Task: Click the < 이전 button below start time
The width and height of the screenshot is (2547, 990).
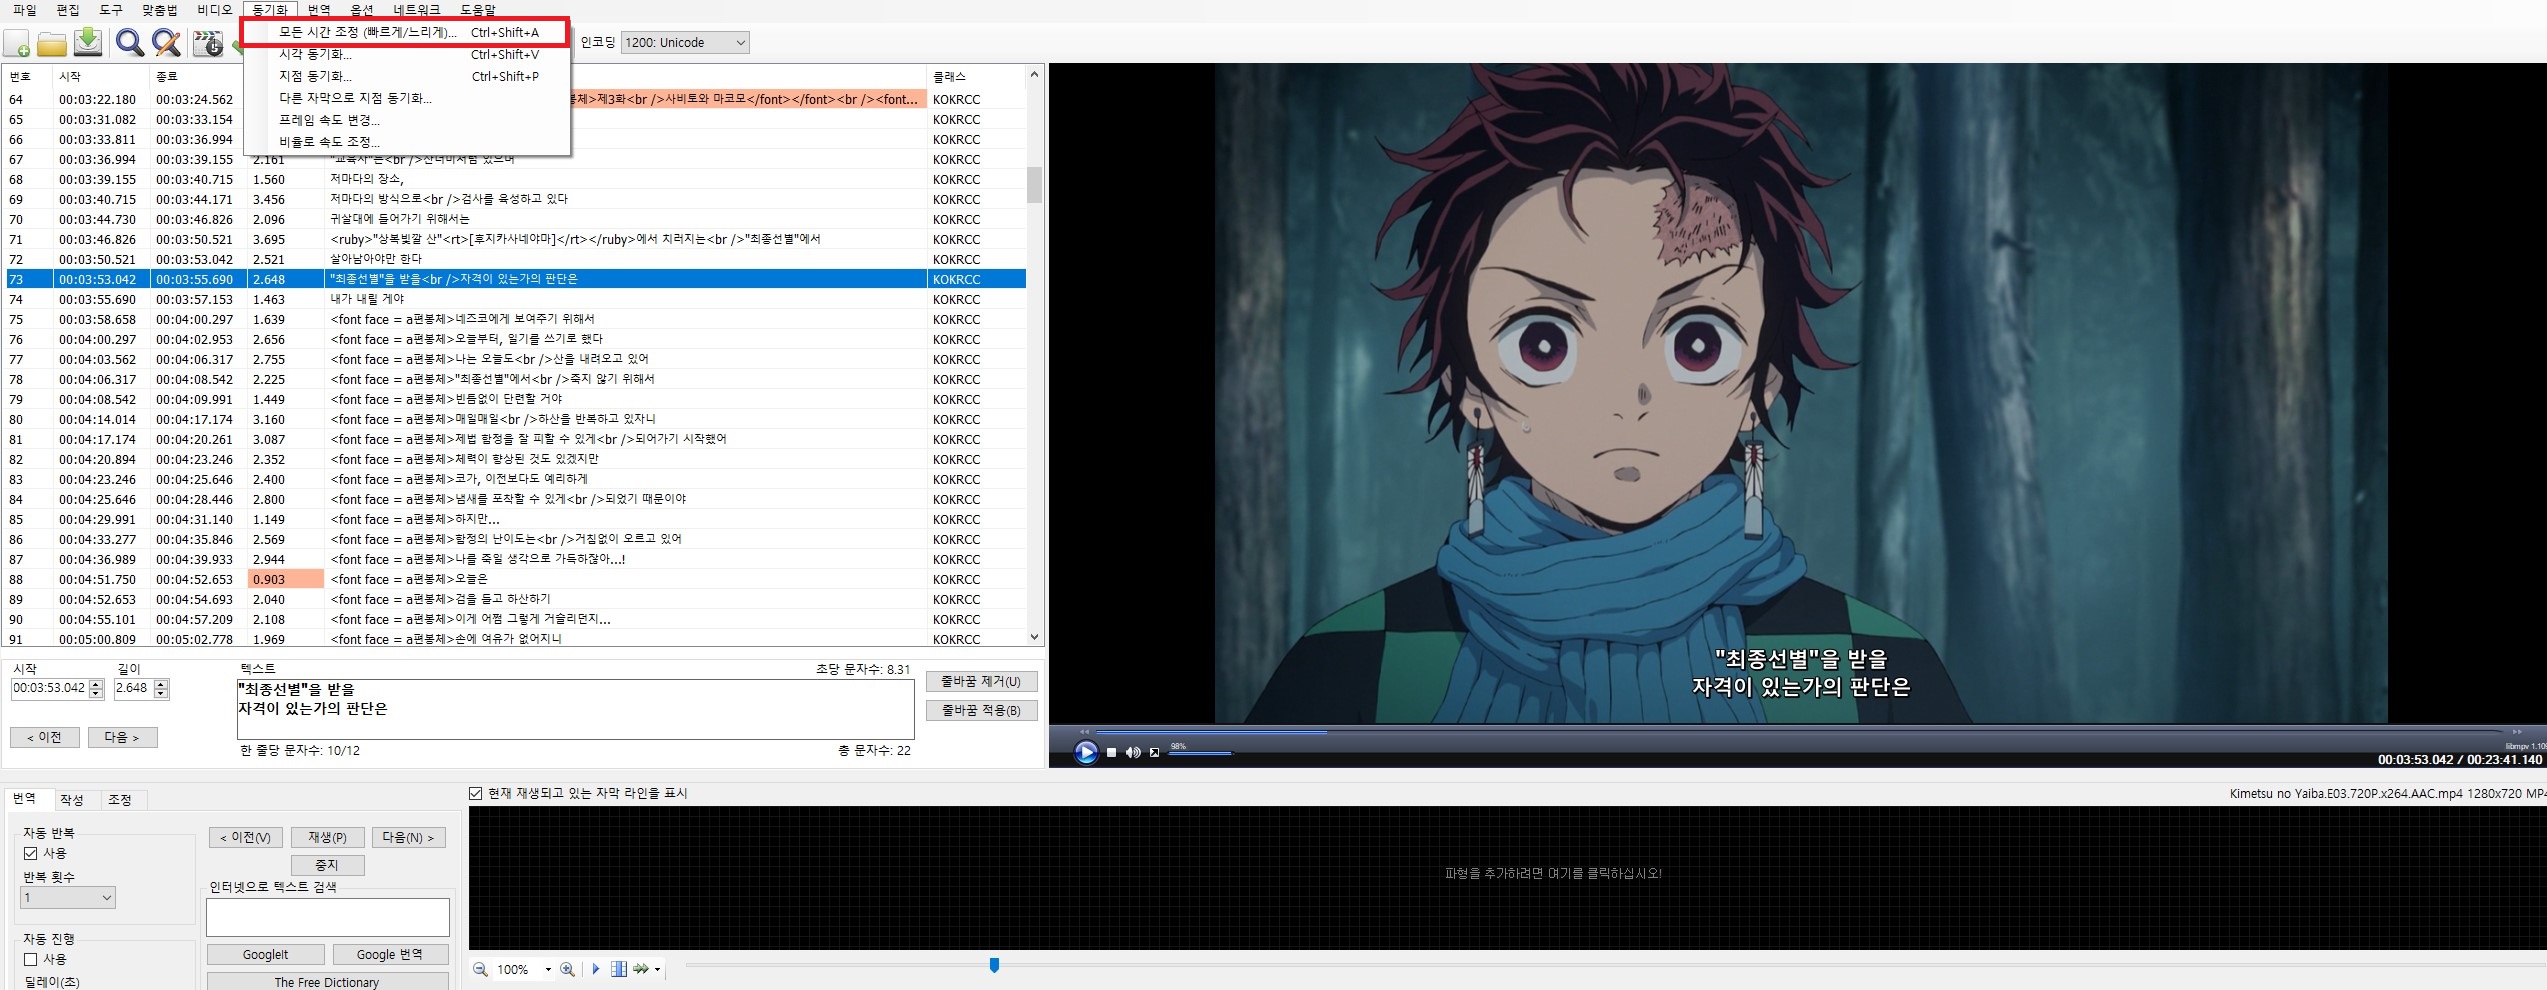Action: (44, 737)
